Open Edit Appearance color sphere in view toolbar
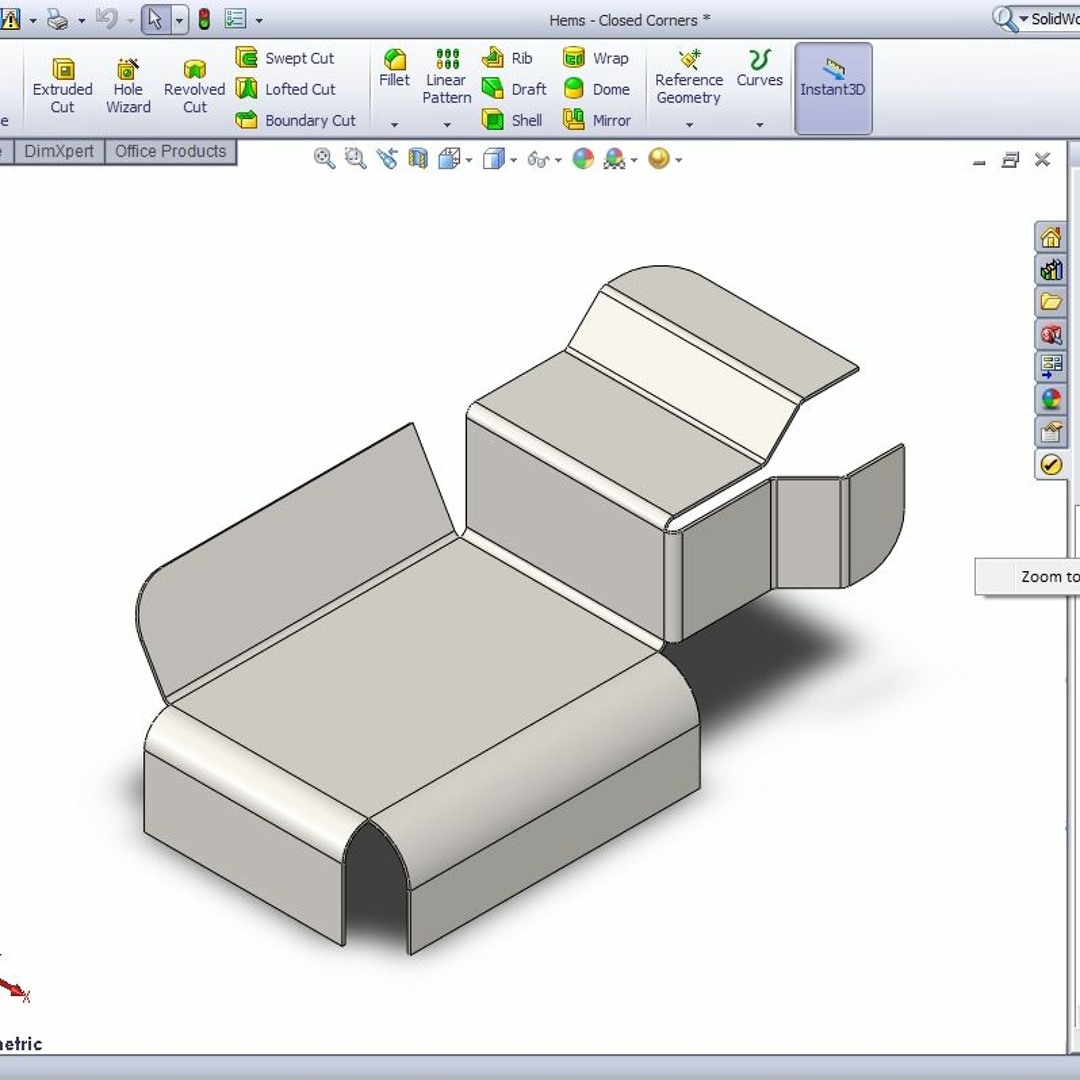This screenshot has height=1080, width=1080. pyautogui.click(x=584, y=158)
